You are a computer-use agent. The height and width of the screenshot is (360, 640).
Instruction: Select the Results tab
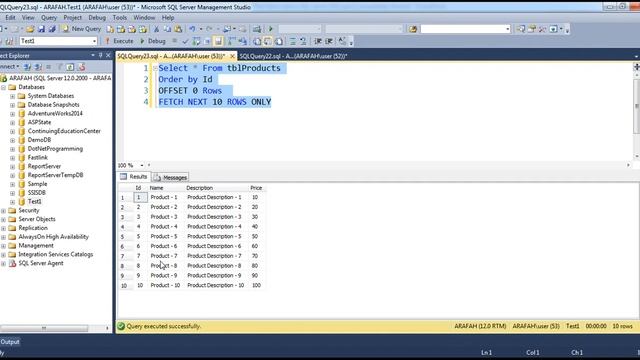134,177
